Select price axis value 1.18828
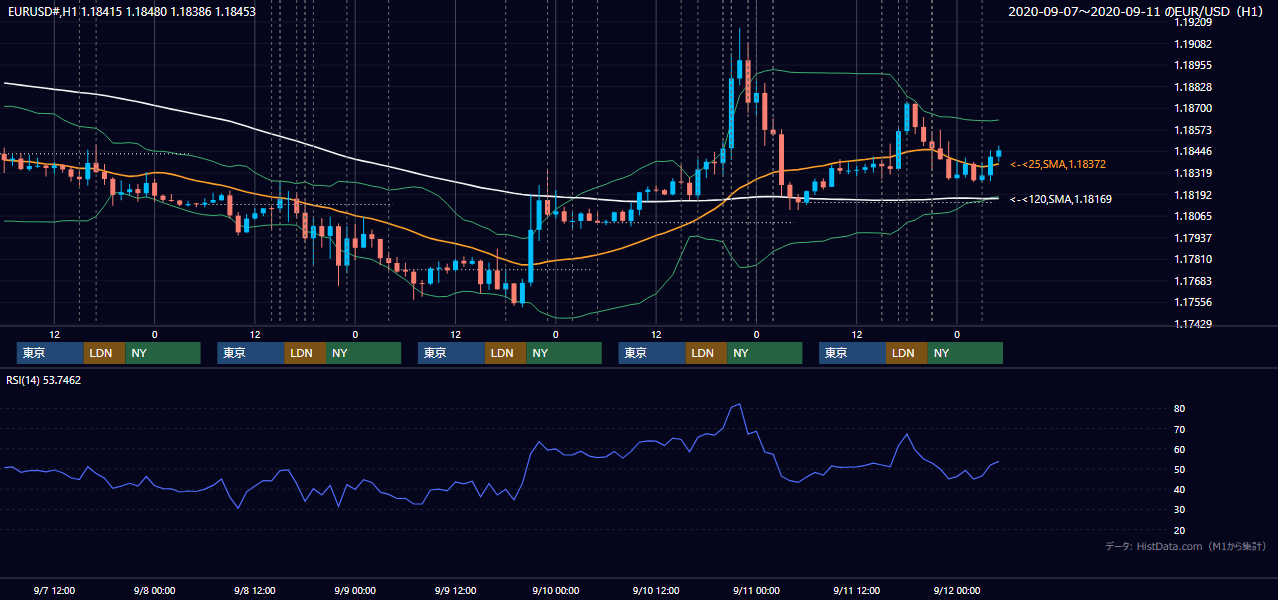The height and width of the screenshot is (600, 1278). click(1192, 87)
